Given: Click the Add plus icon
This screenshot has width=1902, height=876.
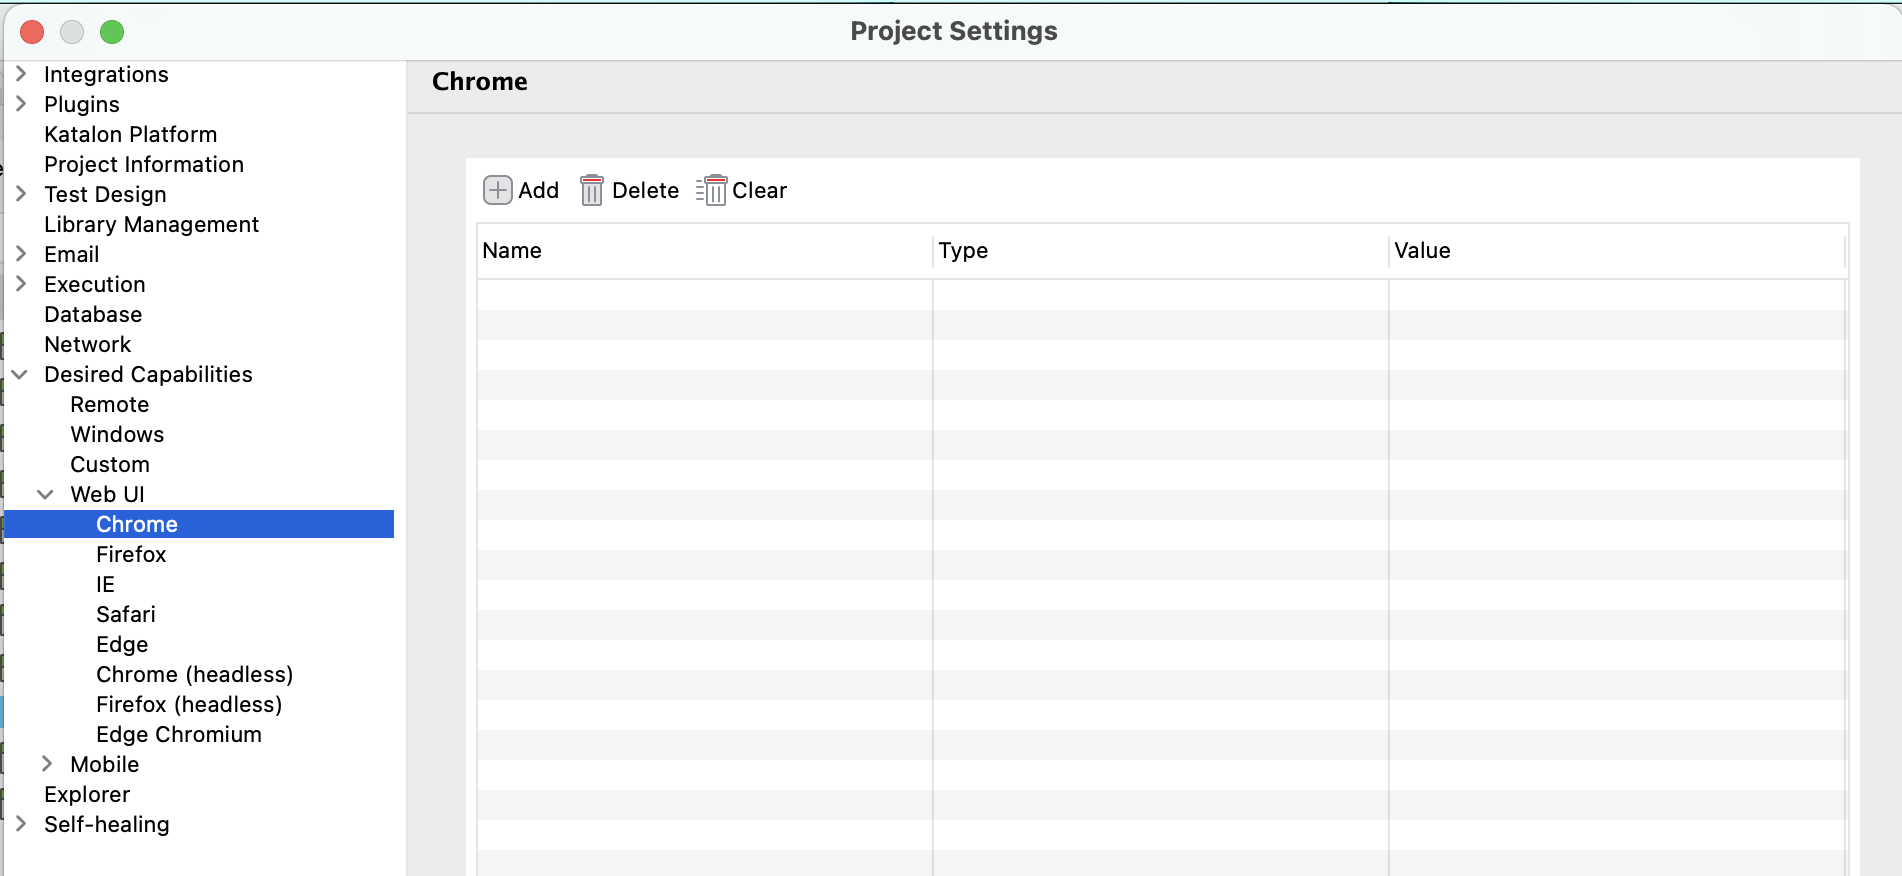Looking at the screenshot, I should point(497,190).
